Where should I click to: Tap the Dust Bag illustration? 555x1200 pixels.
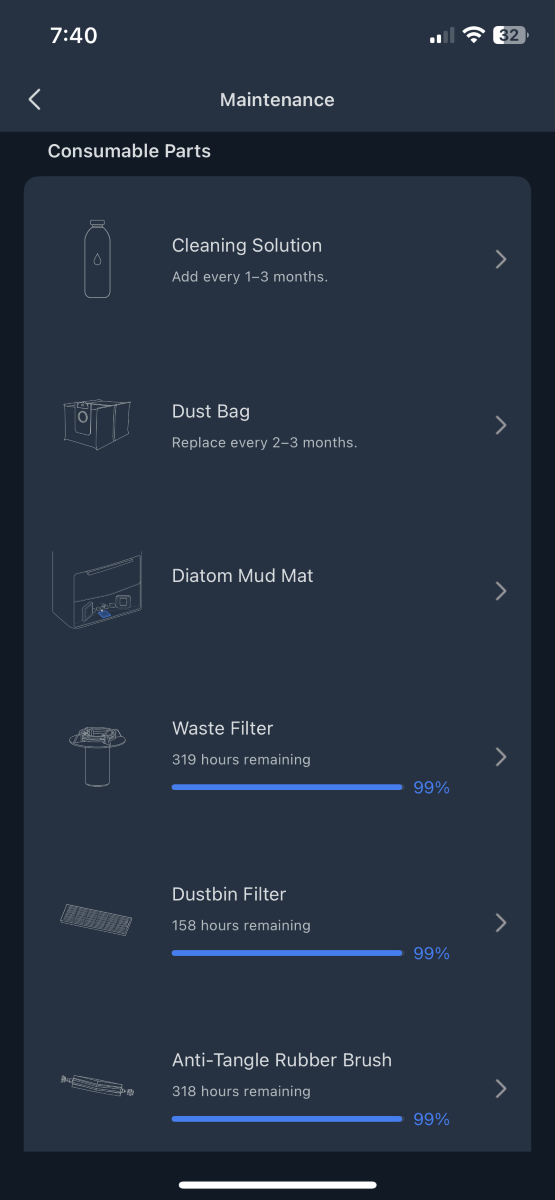point(97,424)
